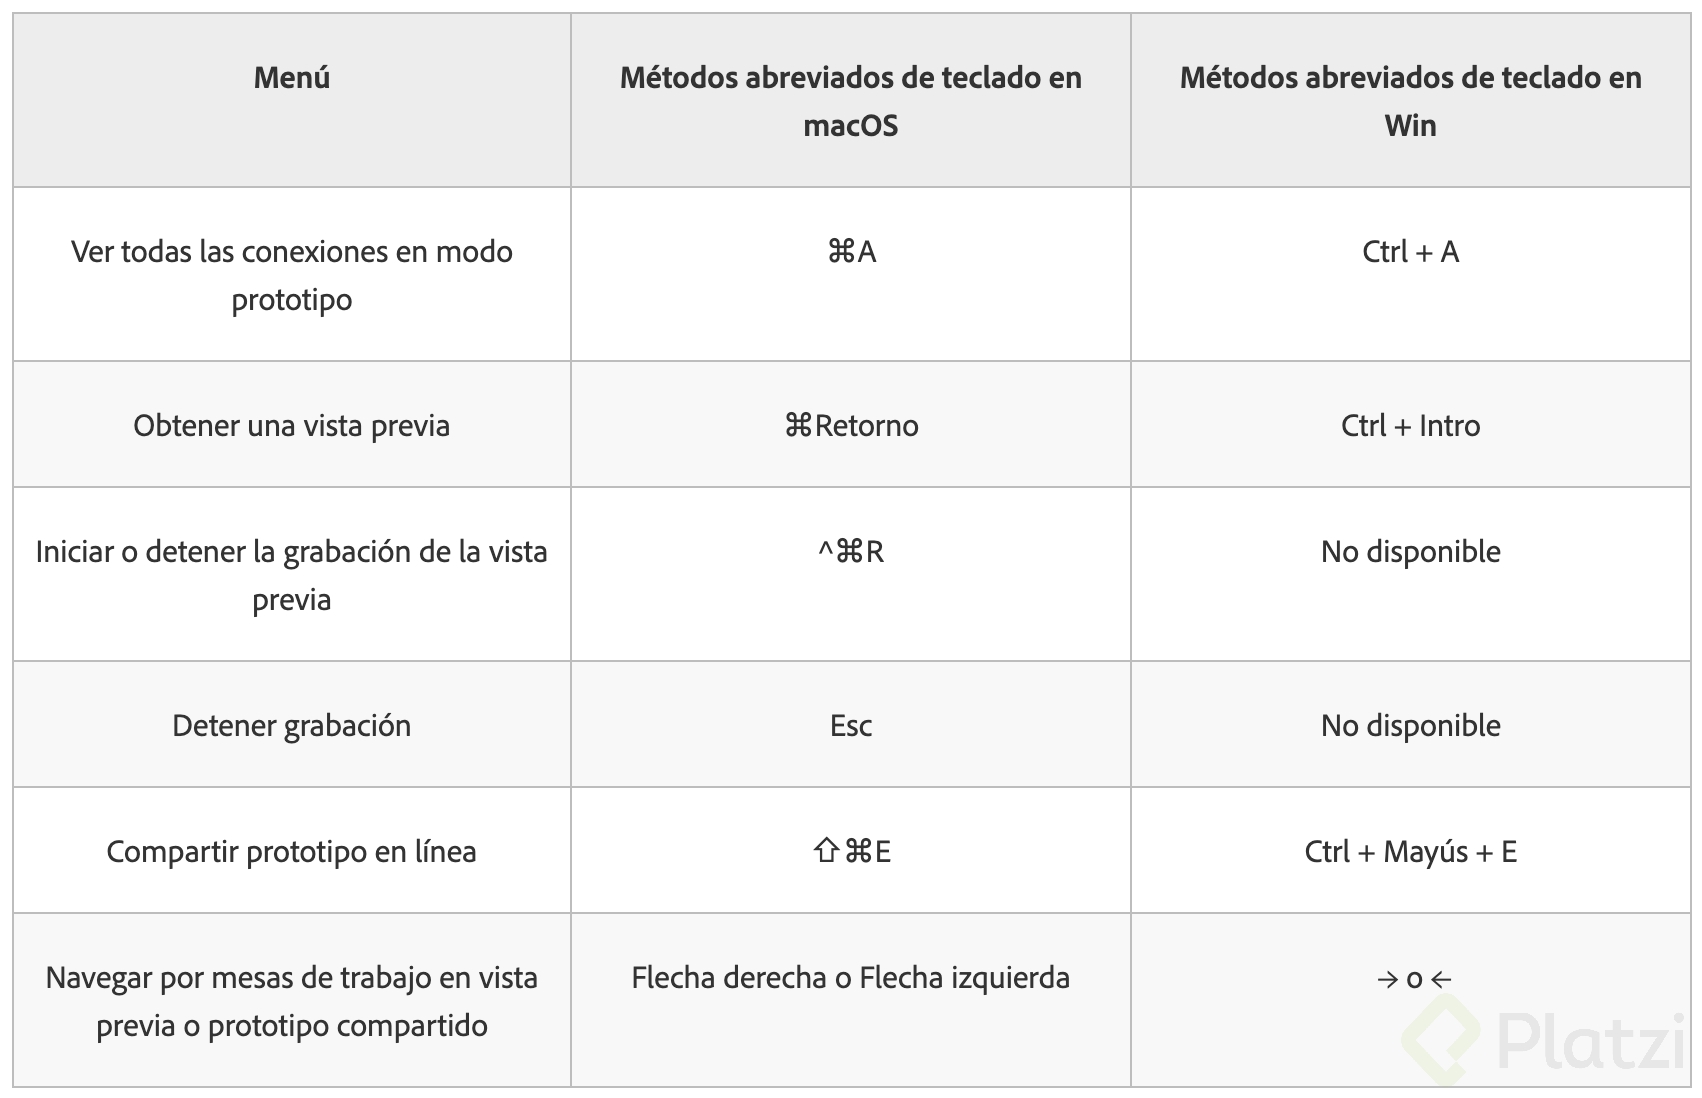The image size is (1702, 1098).
Task: Click the Win keyboard shortcuts column header
Action: [1411, 100]
